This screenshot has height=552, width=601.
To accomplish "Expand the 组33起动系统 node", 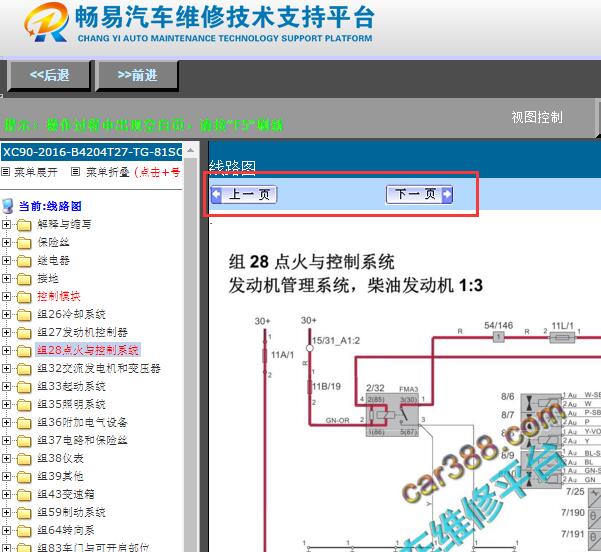I will click(6, 386).
